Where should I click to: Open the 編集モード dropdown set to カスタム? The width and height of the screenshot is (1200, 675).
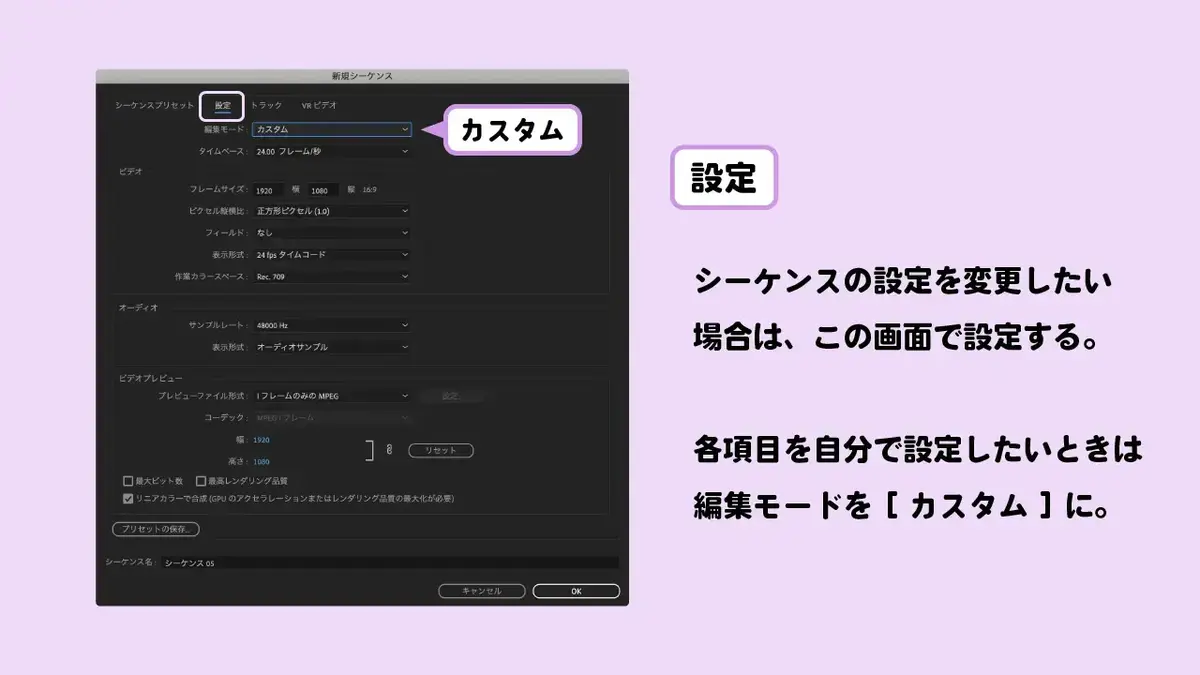coord(332,129)
